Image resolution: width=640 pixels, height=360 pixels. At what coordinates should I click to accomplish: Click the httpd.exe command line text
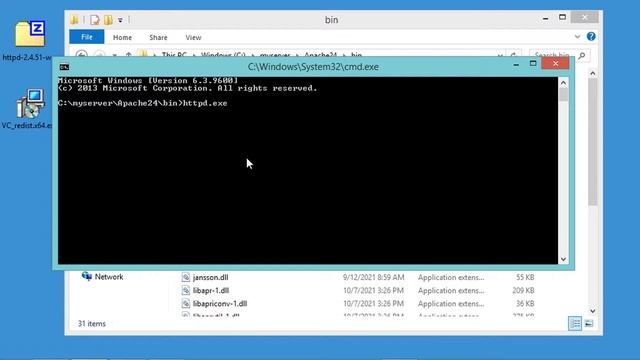coord(205,103)
